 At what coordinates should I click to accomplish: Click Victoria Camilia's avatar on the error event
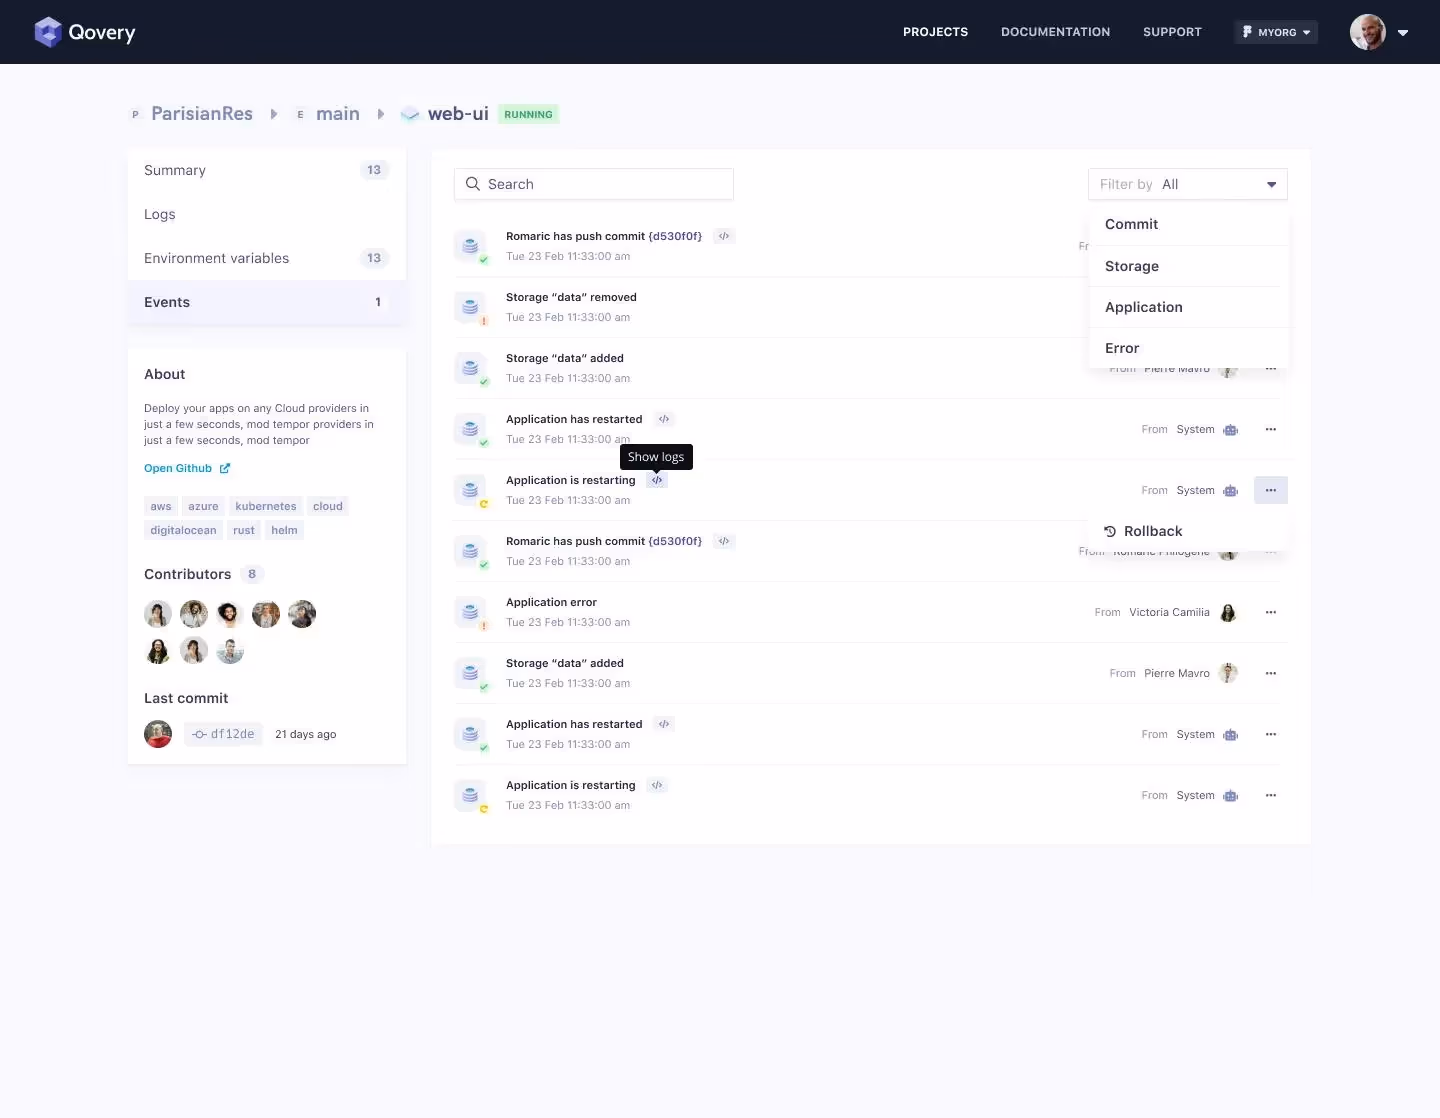[x=1228, y=613]
